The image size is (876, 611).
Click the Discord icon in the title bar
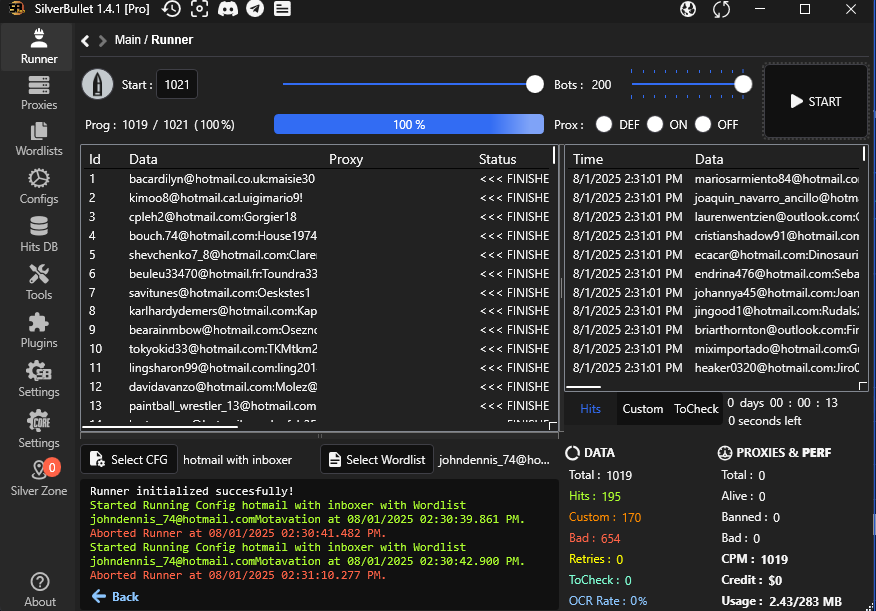click(228, 9)
